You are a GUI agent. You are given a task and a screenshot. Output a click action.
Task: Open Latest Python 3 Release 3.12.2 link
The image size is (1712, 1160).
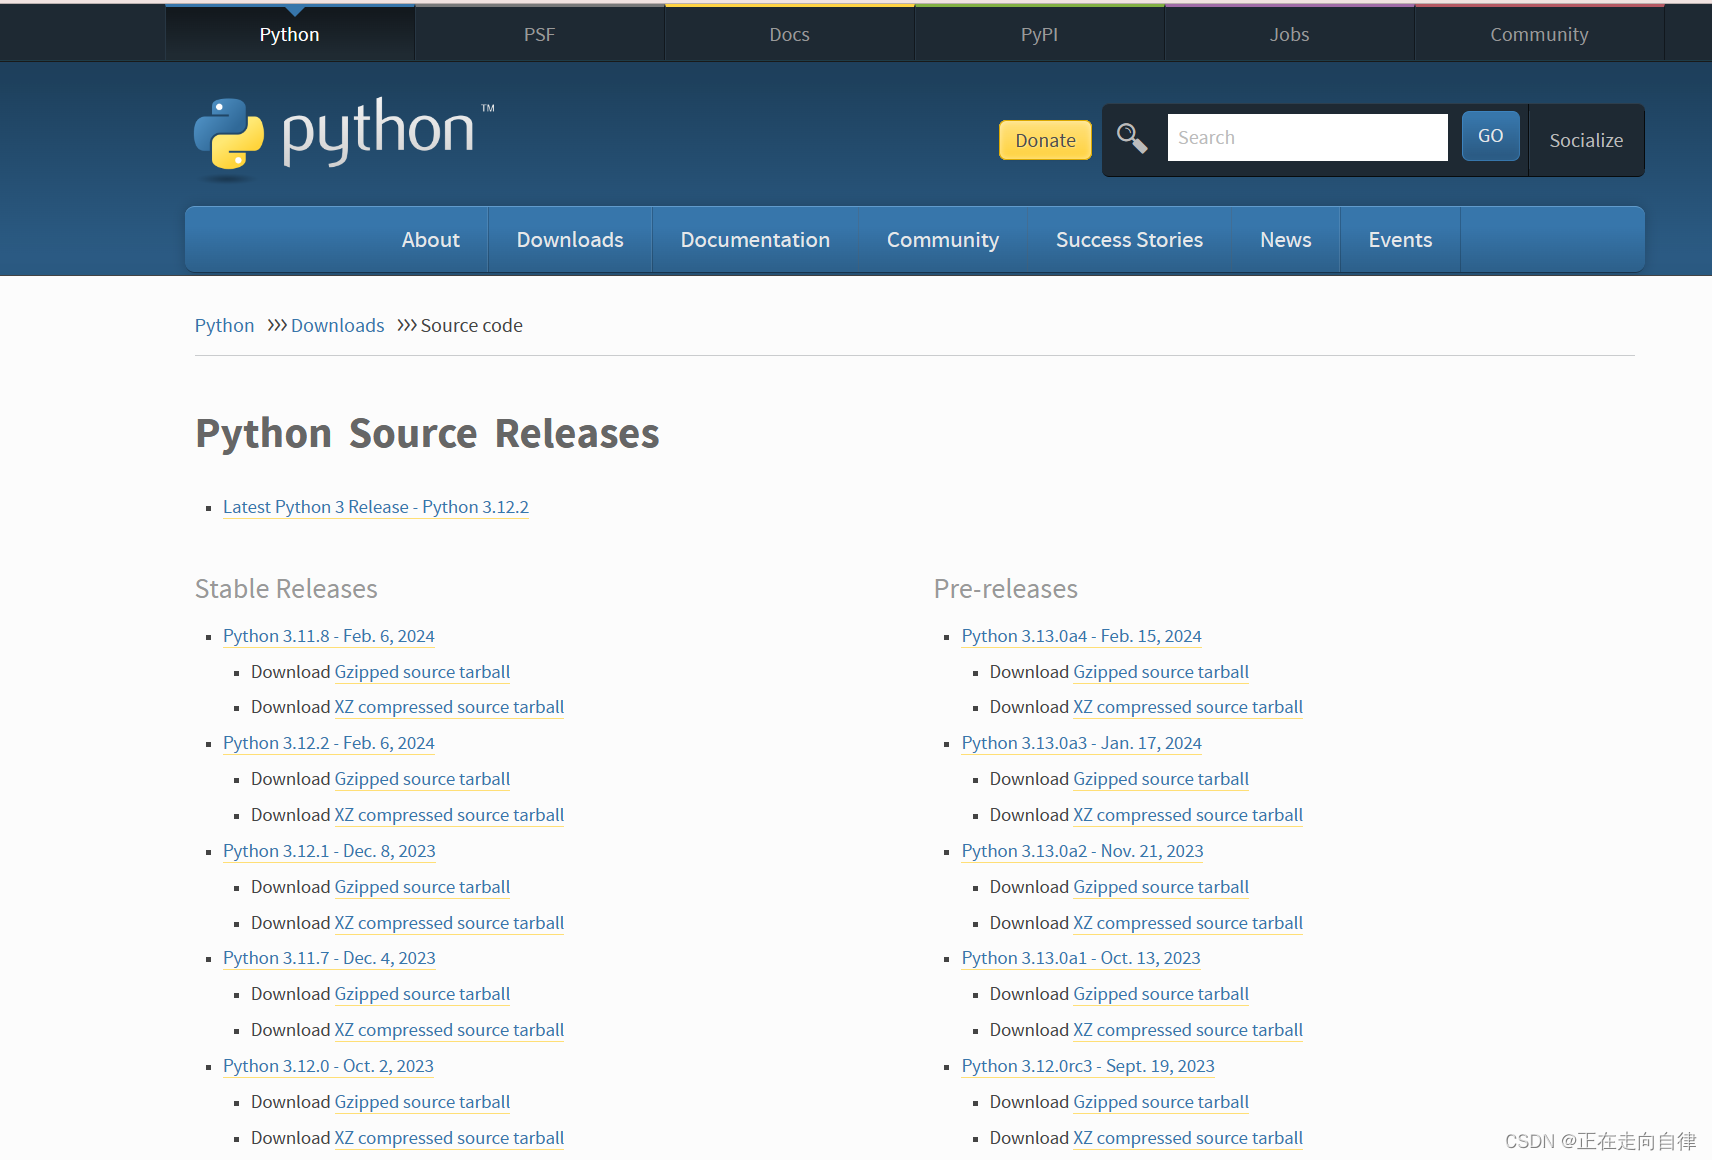click(x=375, y=507)
